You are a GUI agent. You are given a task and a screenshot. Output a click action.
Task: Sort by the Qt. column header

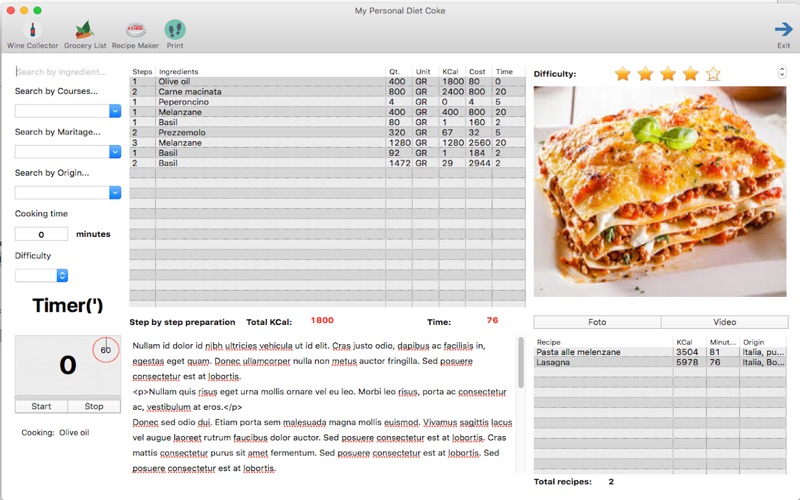[399, 72]
